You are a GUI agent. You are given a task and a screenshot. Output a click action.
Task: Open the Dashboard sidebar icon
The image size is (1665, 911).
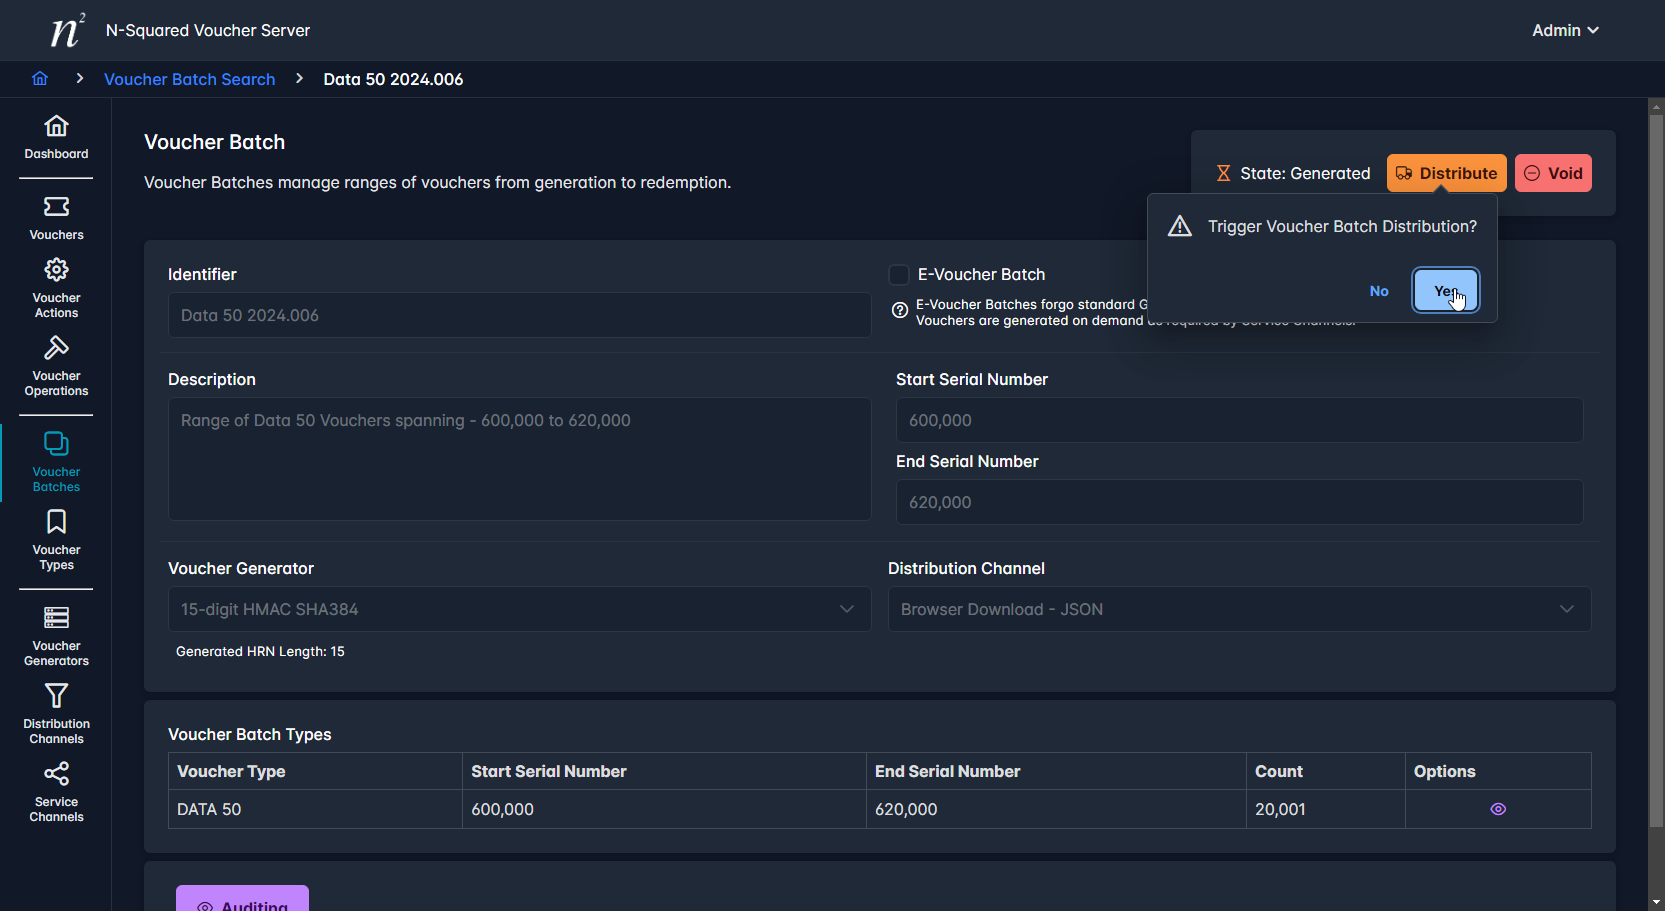pos(56,126)
